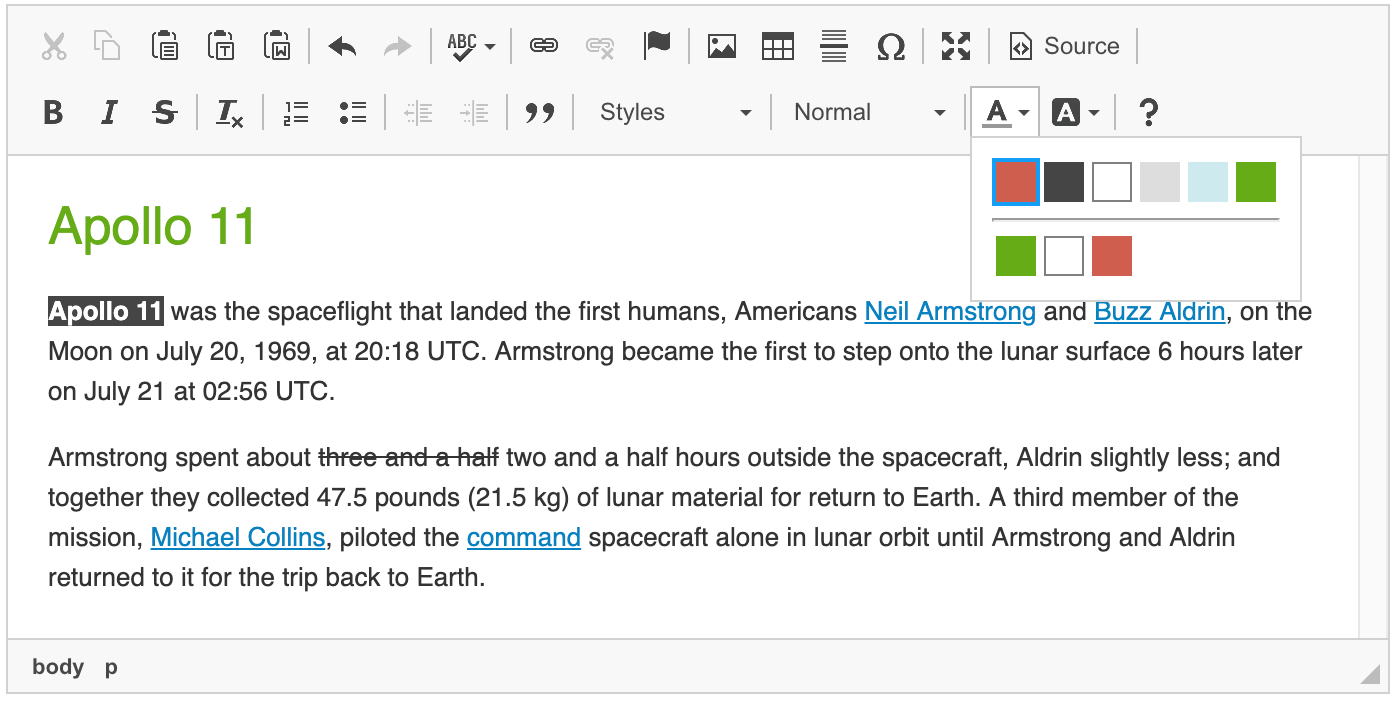Toggle the bulleted list

click(352, 112)
